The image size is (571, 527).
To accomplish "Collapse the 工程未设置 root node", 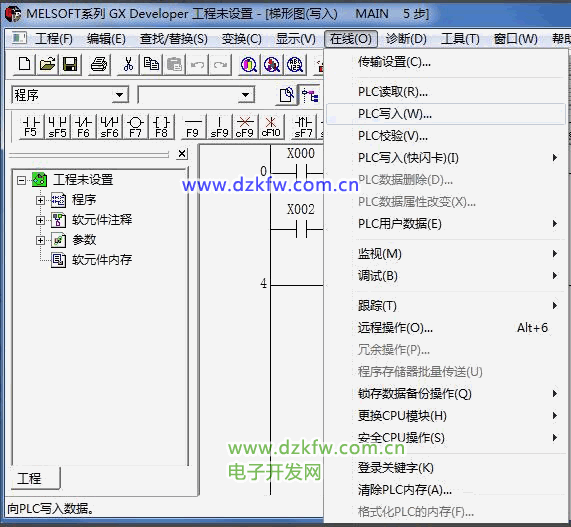I will point(22,180).
